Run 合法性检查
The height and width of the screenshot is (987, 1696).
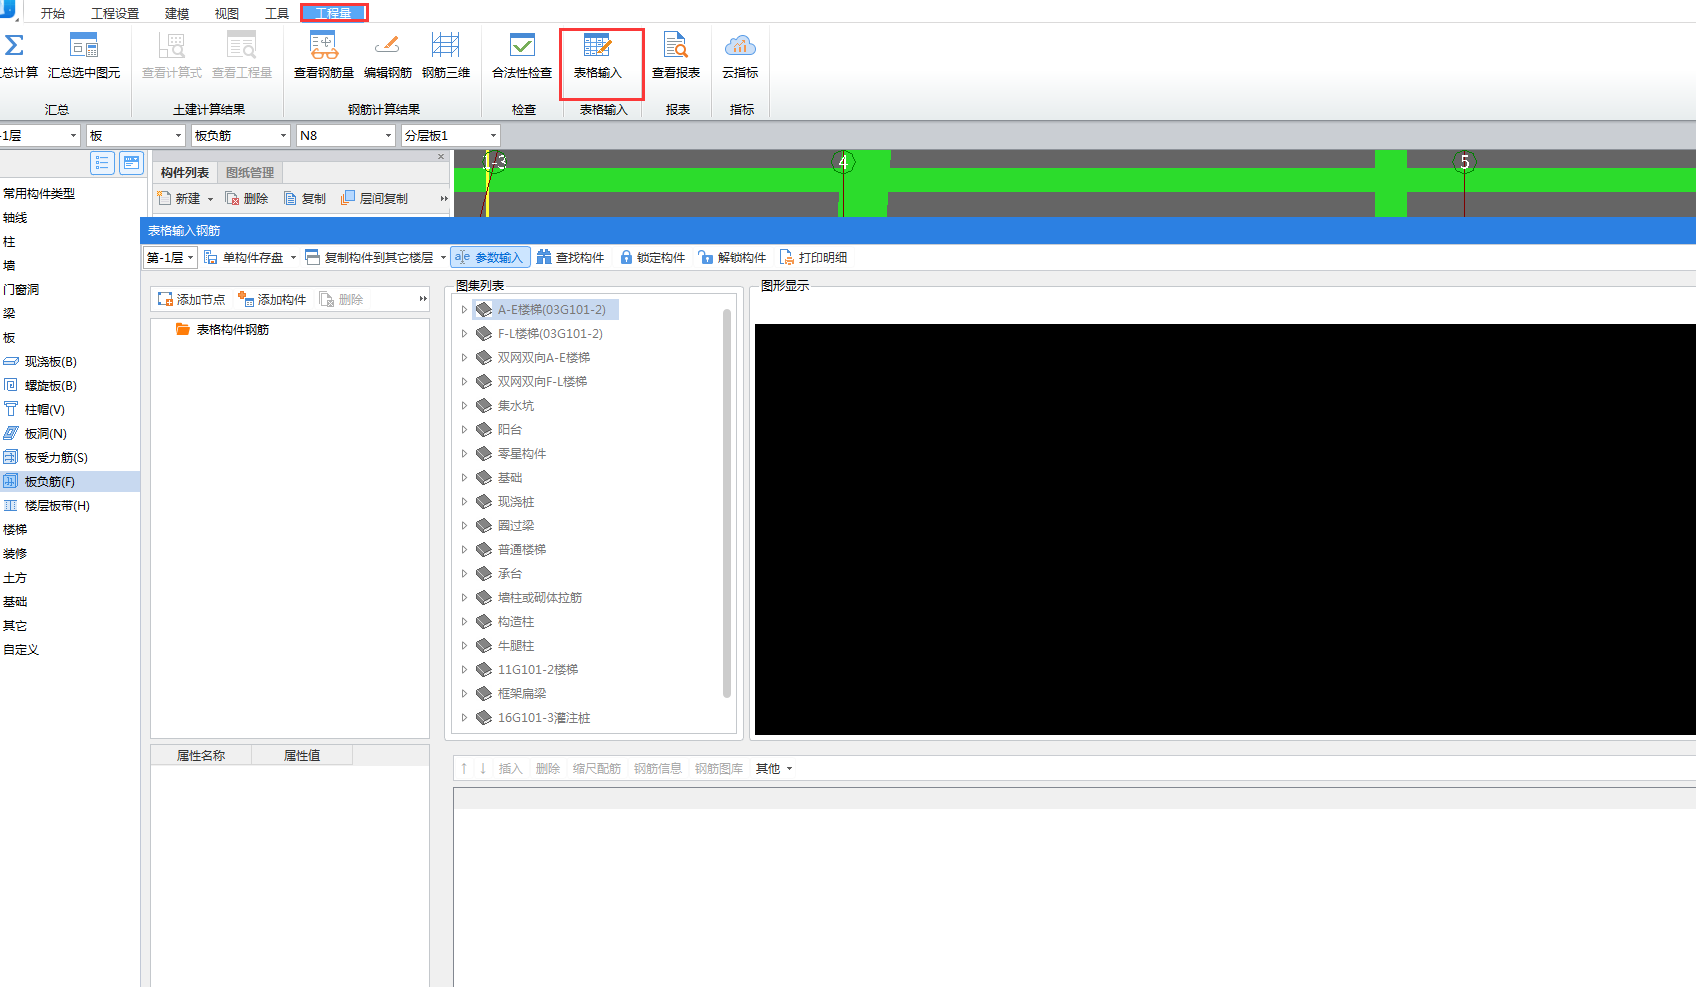click(522, 55)
